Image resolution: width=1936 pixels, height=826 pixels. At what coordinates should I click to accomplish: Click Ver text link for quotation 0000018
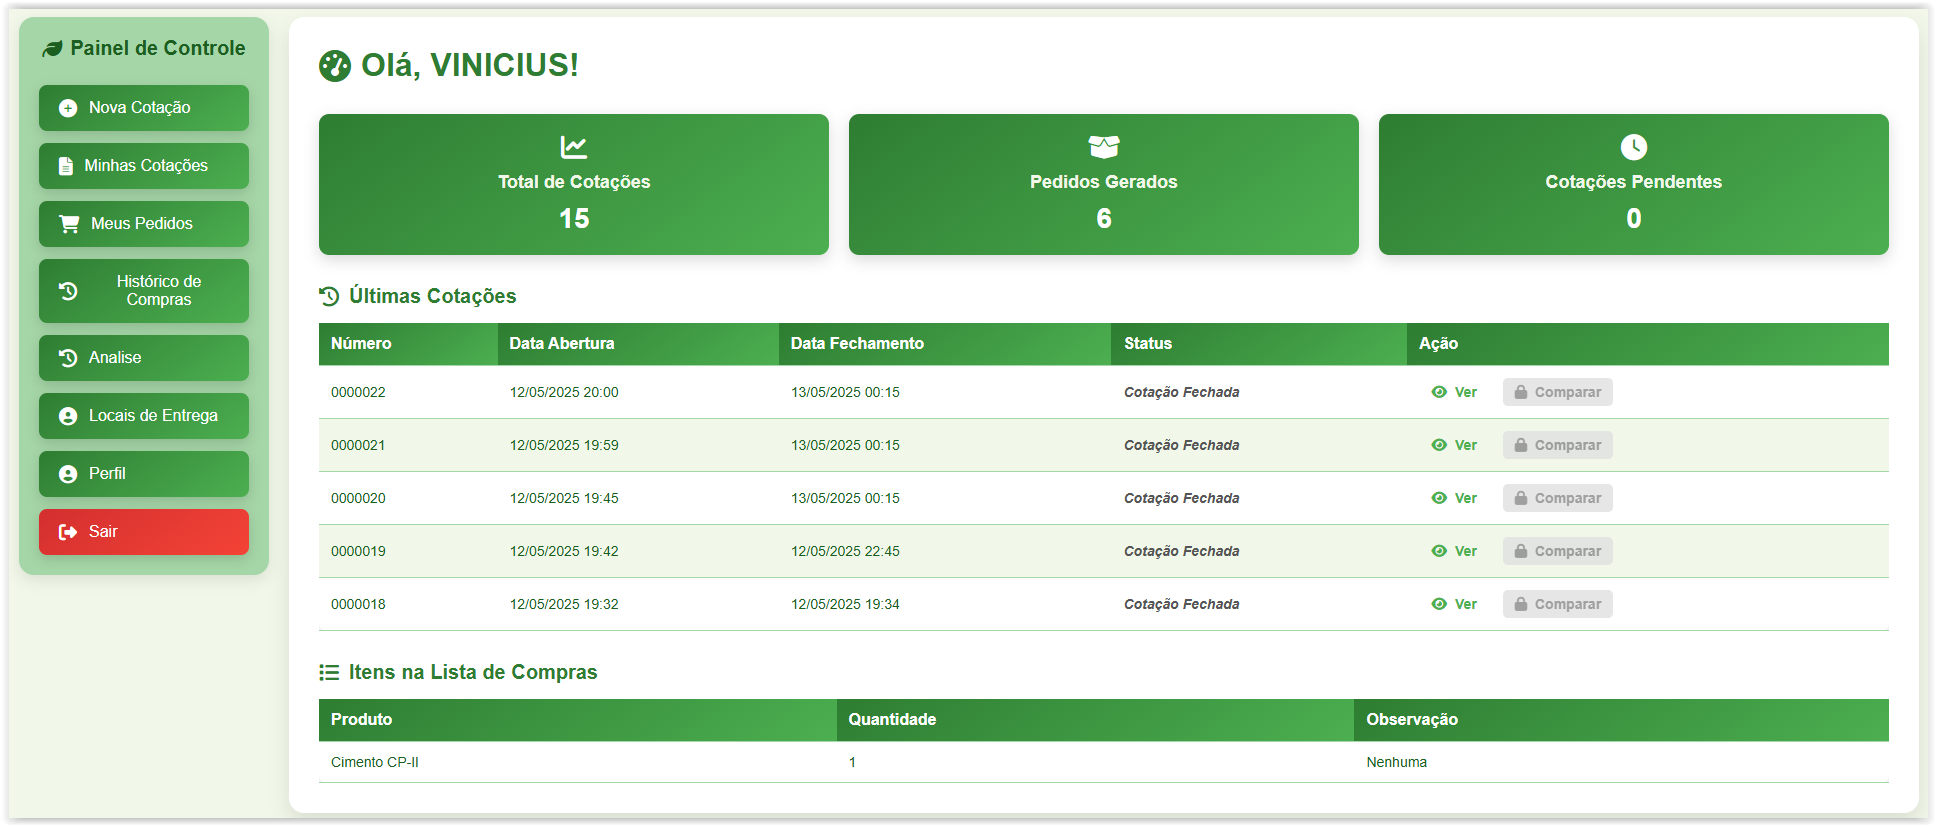click(1466, 604)
